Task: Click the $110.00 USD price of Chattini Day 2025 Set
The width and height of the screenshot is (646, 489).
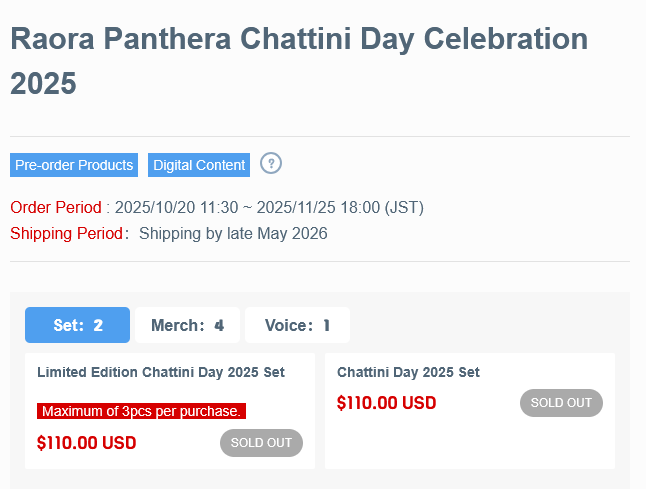Action: click(386, 403)
